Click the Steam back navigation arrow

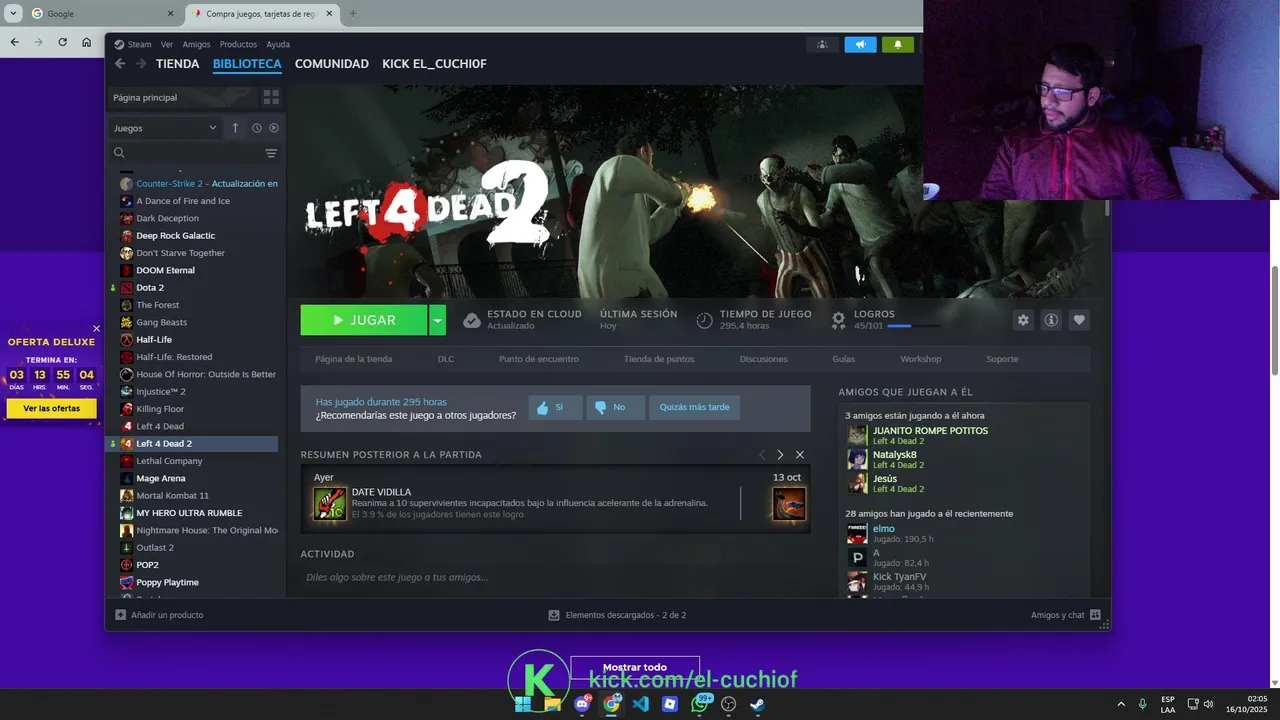(120, 64)
